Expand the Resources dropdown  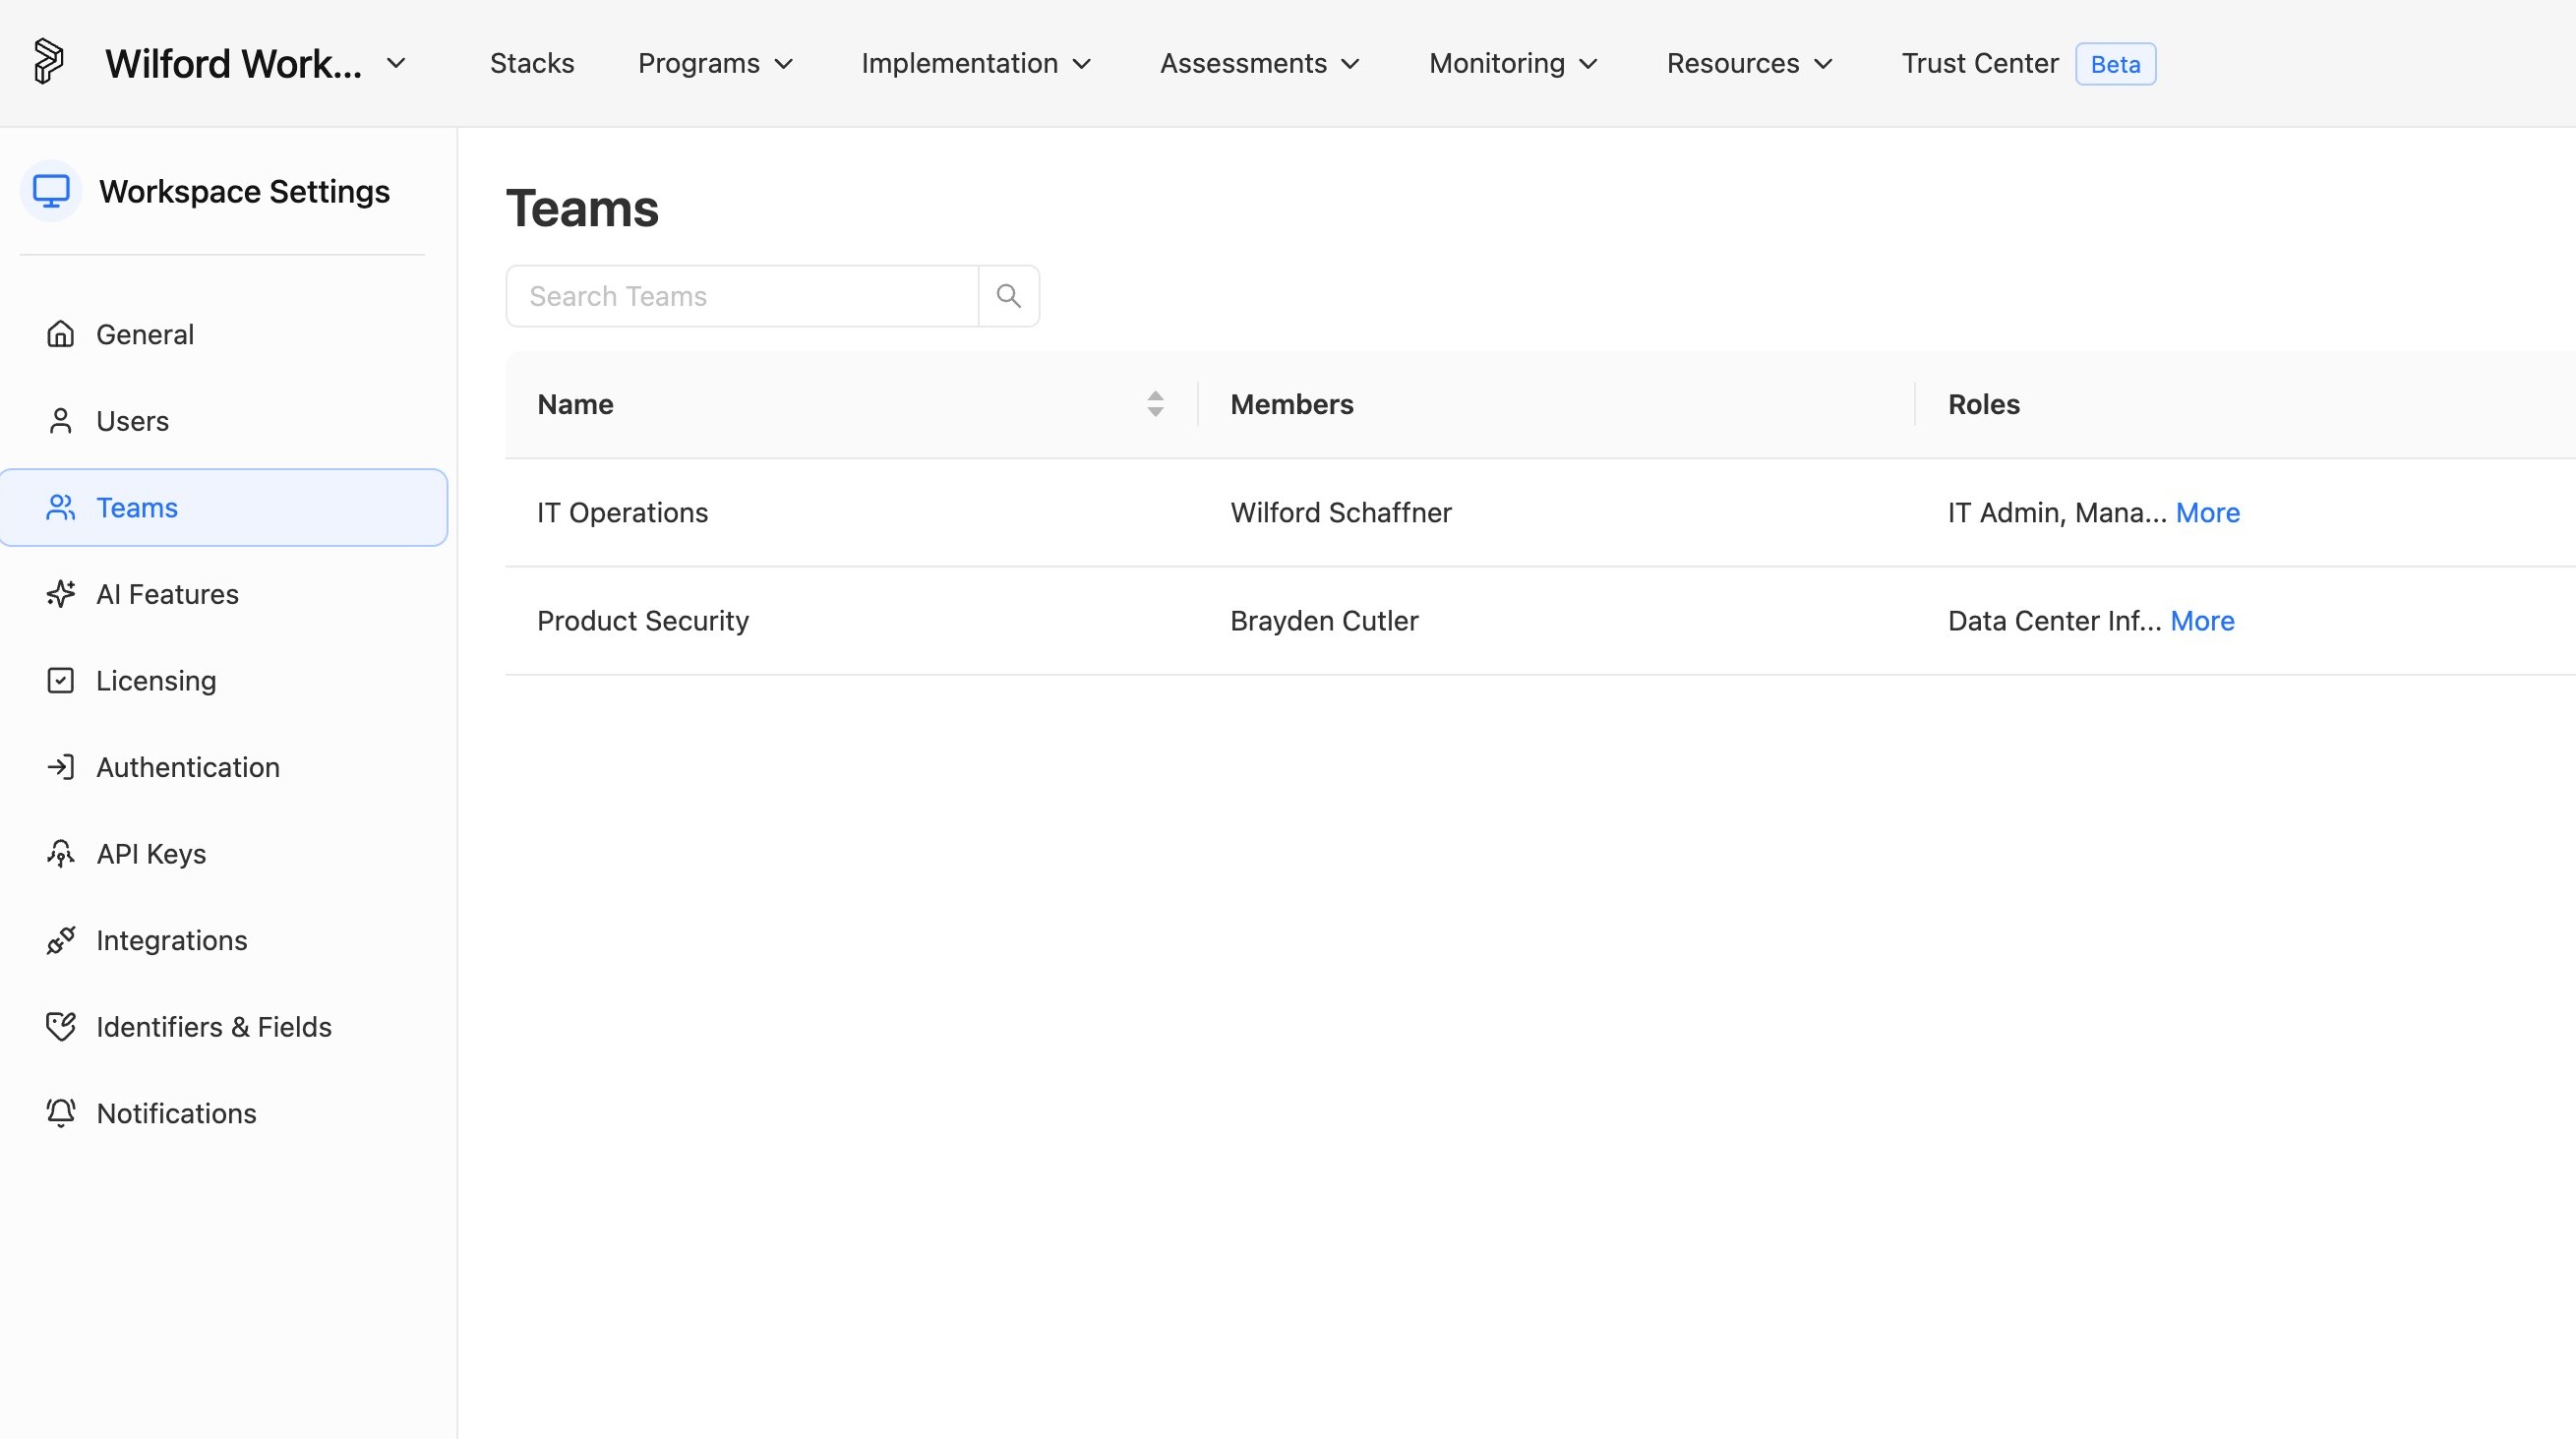click(1749, 63)
